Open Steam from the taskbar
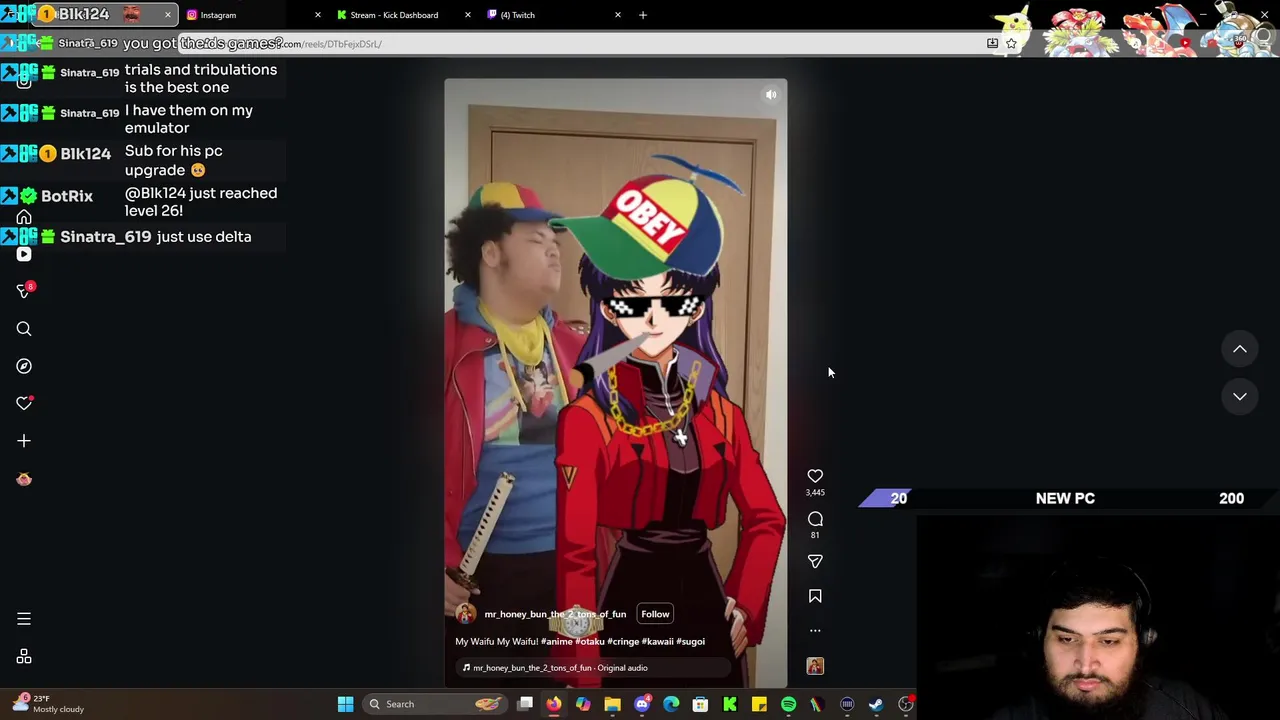1280x720 pixels. [x=876, y=704]
